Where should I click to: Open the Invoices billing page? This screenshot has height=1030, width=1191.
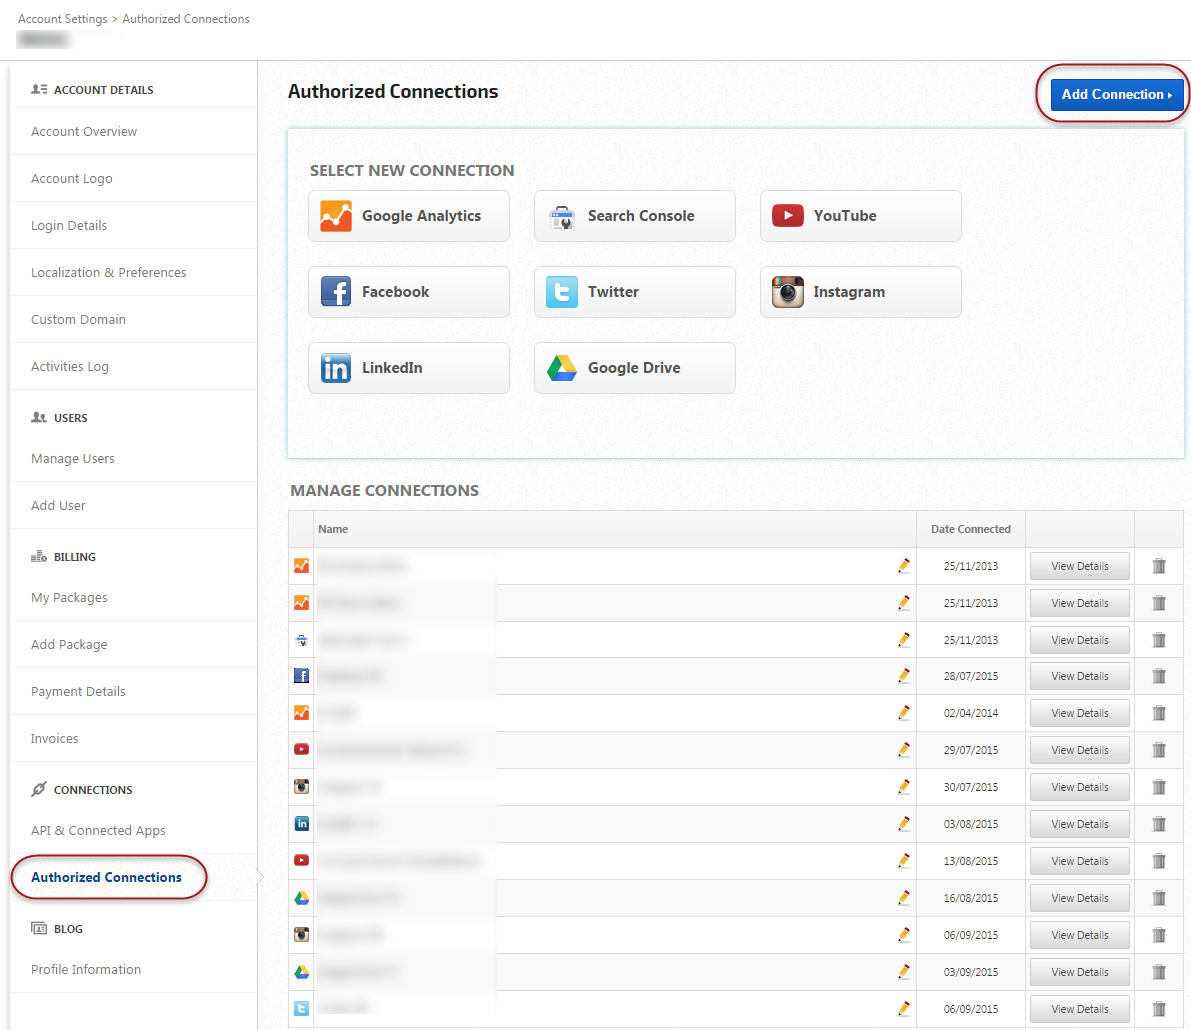click(x=55, y=739)
